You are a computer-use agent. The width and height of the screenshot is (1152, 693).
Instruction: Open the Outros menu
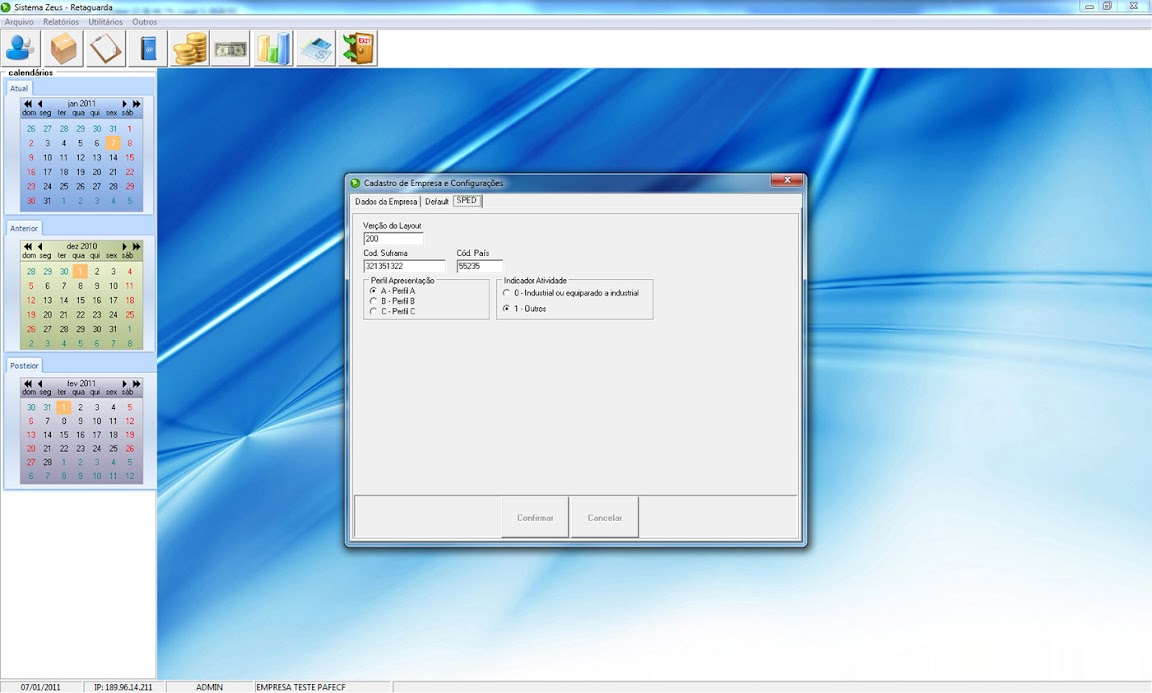pyautogui.click(x=145, y=22)
